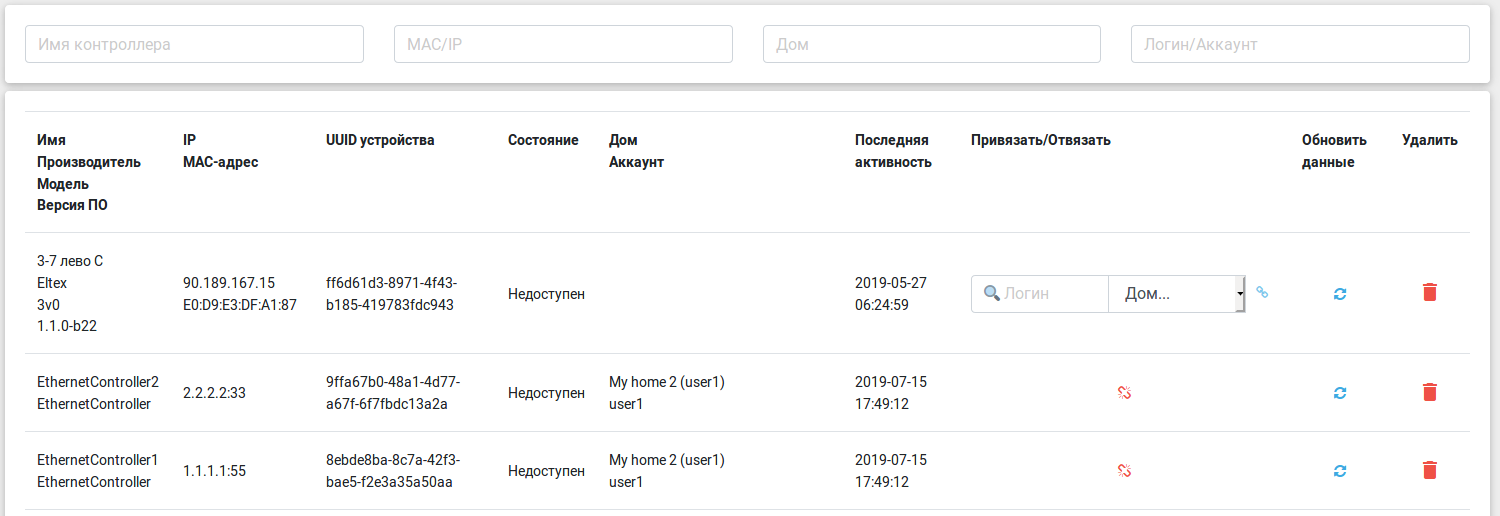Unbind EthernetController1 using the broken-link icon
The image size is (1500, 516).
pyautogui.click(x=1124, y=471)
